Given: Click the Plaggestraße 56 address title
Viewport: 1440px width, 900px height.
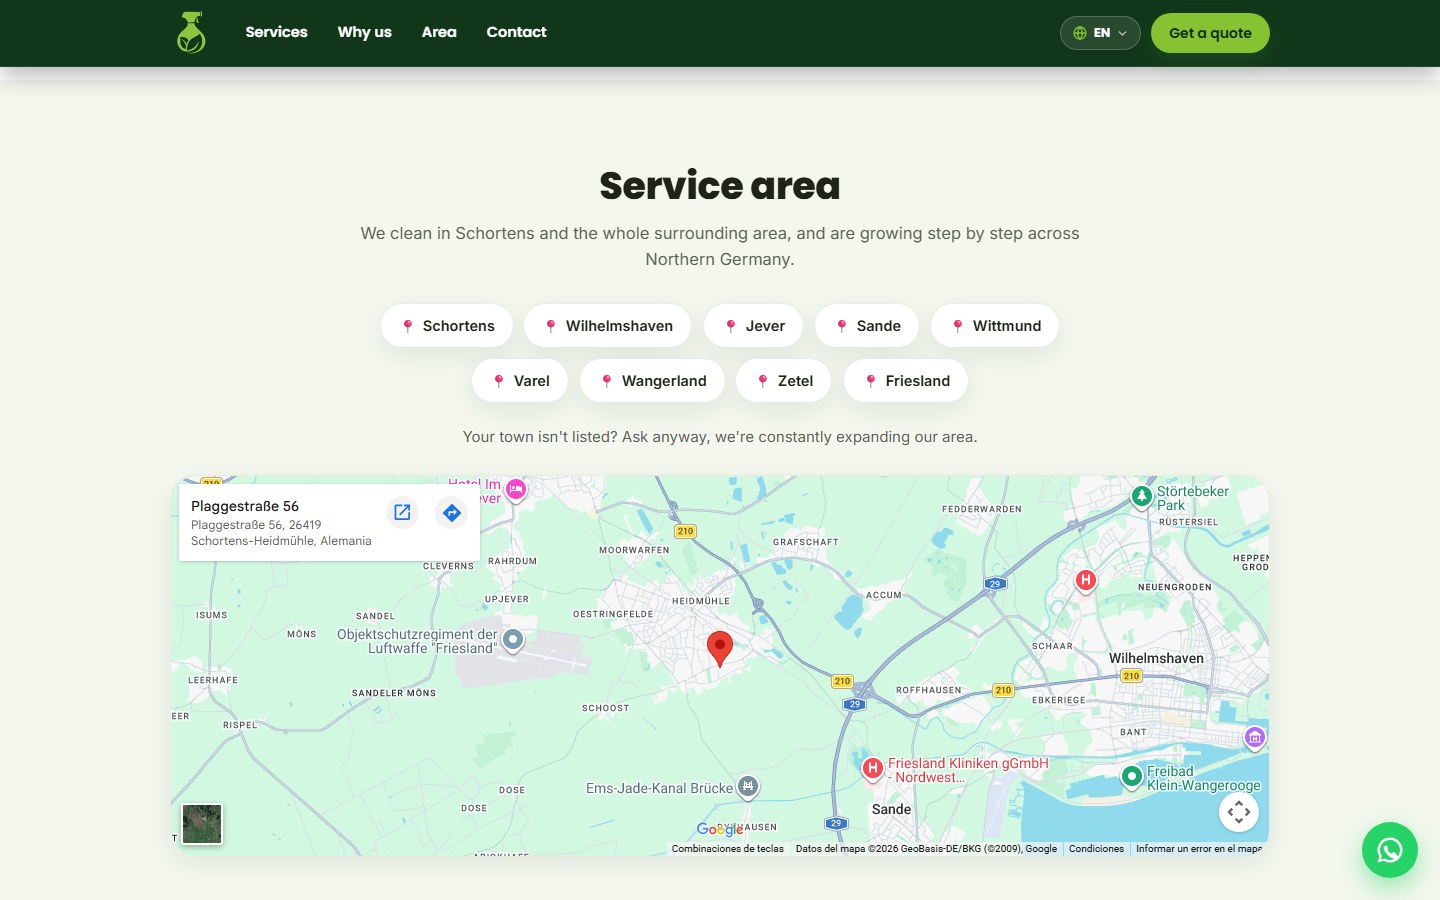Looking at the screenshot, I should point(245,506).
